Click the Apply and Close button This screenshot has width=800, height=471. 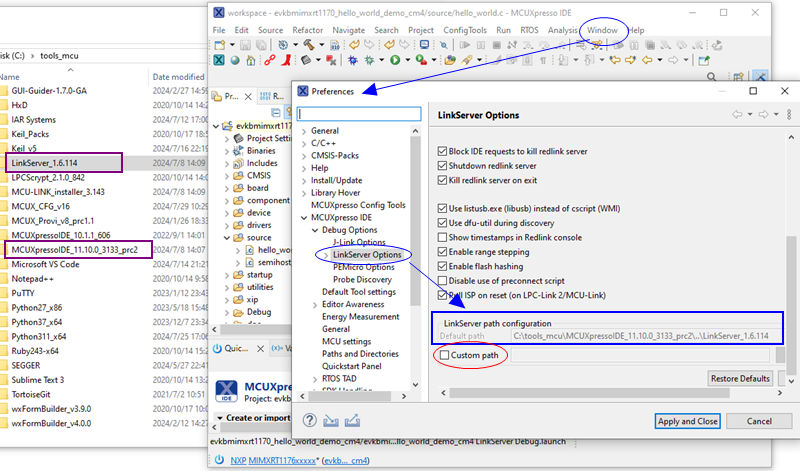coord(687,421)
